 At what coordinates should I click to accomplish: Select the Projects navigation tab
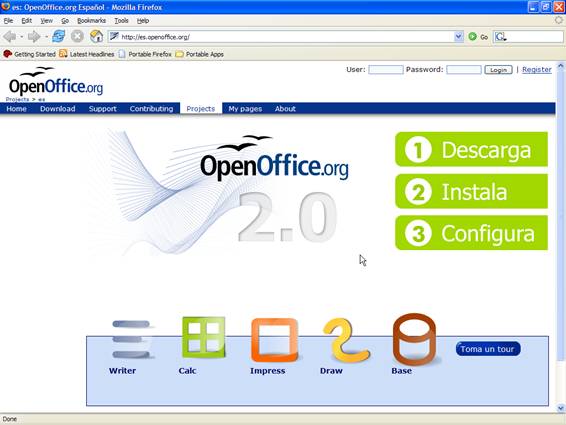[x=201, y=109]
